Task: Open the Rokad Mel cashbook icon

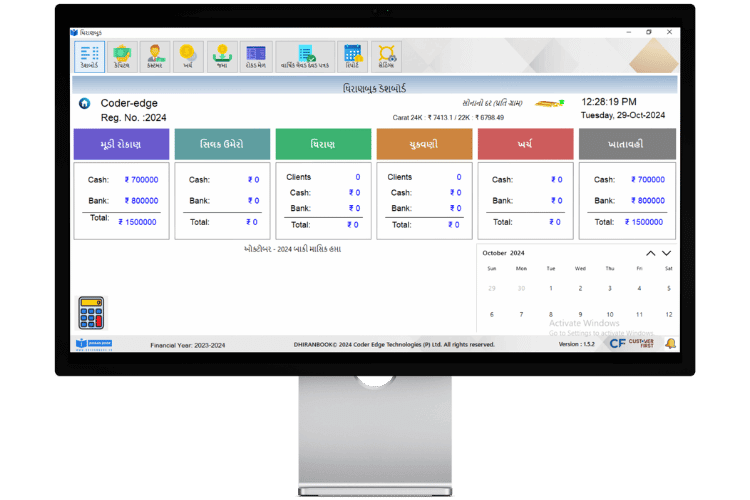Action: point(255,56)
